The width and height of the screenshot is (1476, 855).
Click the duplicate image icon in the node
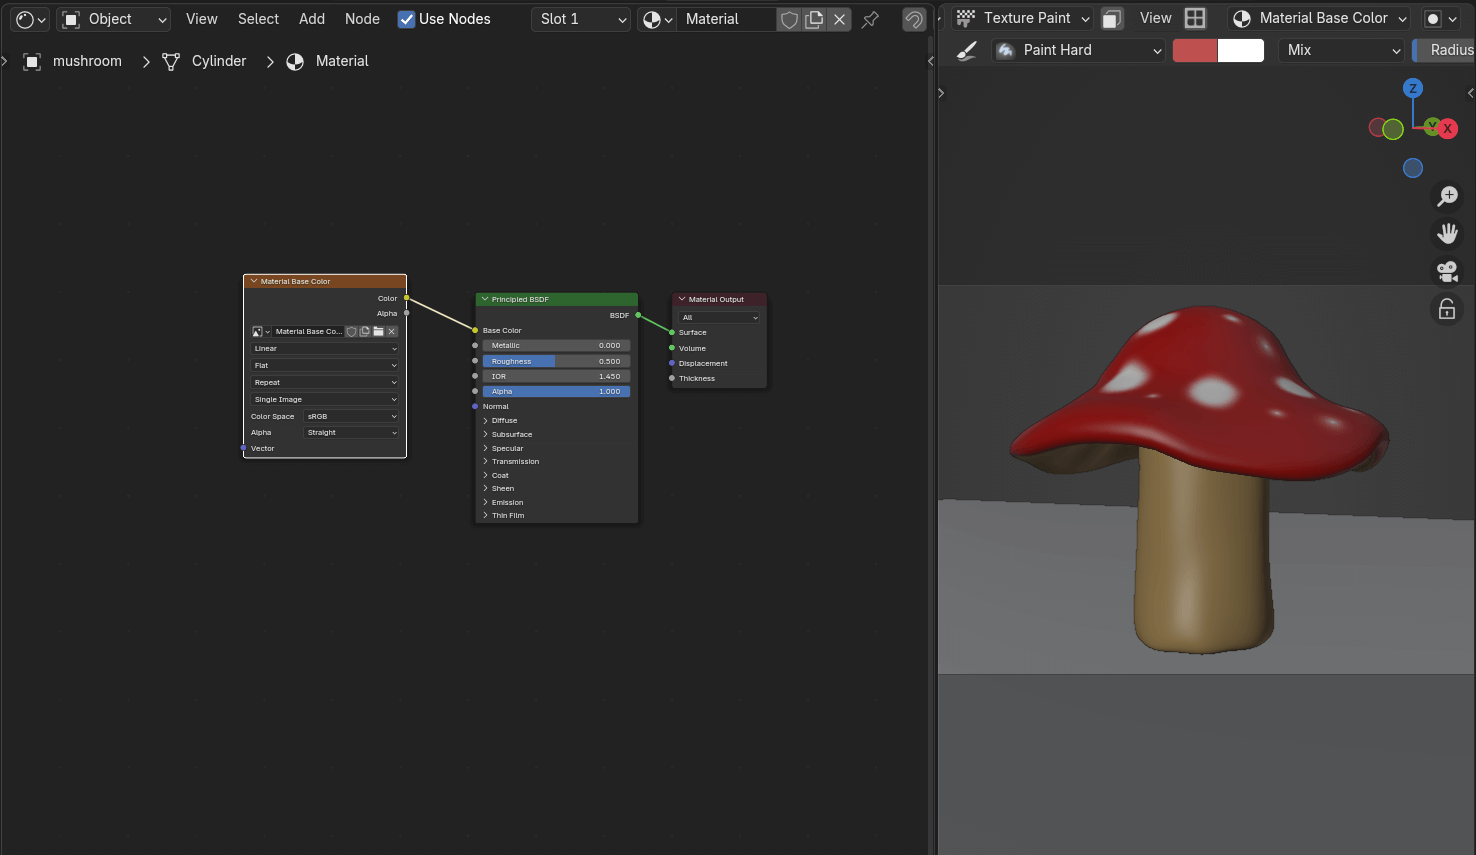click(364, 331)
